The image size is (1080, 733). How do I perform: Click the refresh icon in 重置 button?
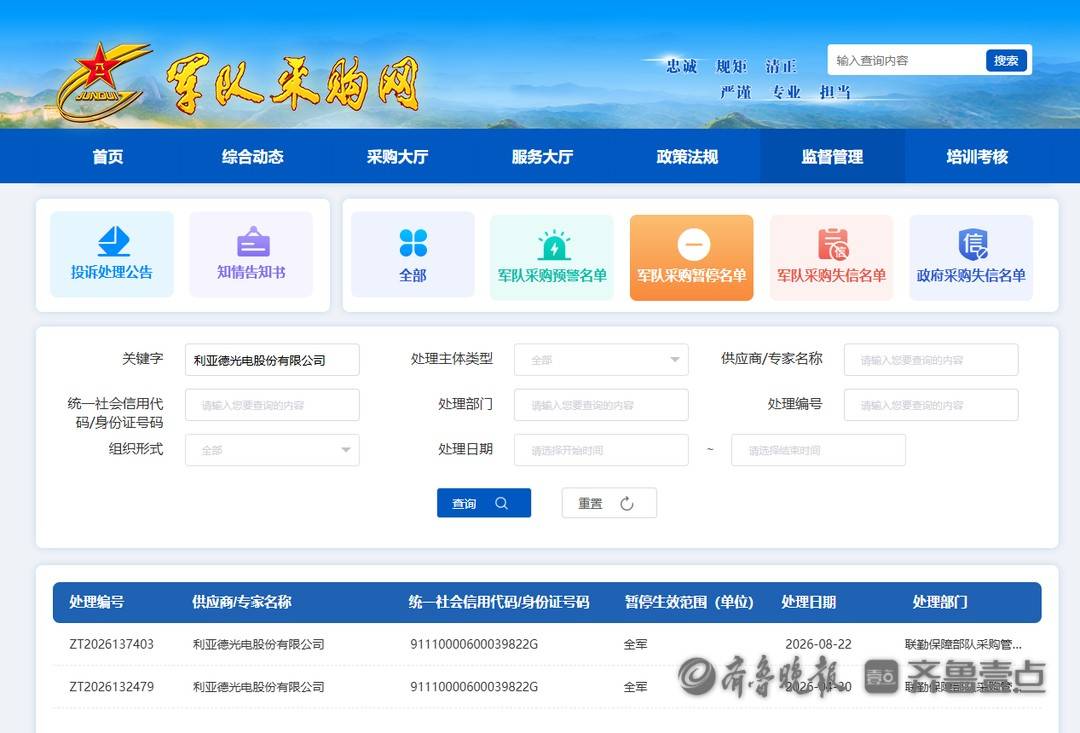tap(626, 504)
